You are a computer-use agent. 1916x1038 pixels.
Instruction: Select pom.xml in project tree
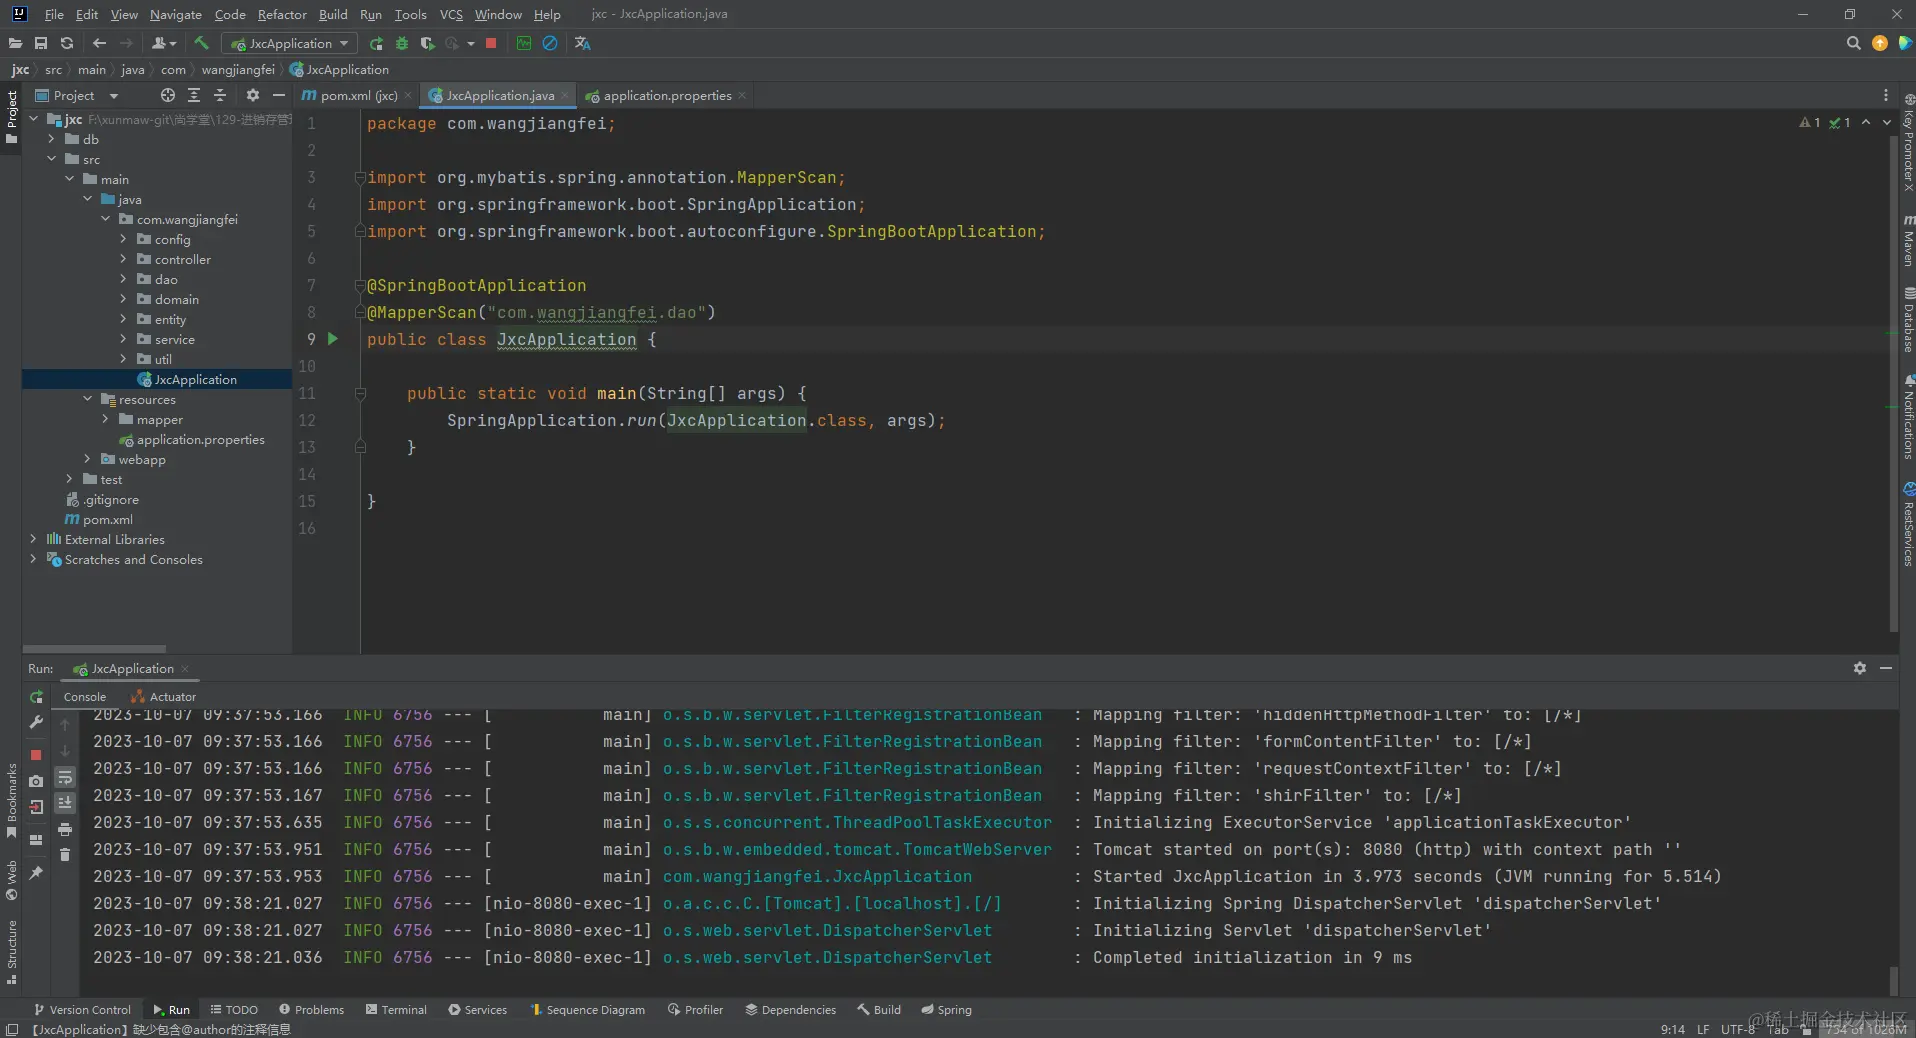point(107,519)
